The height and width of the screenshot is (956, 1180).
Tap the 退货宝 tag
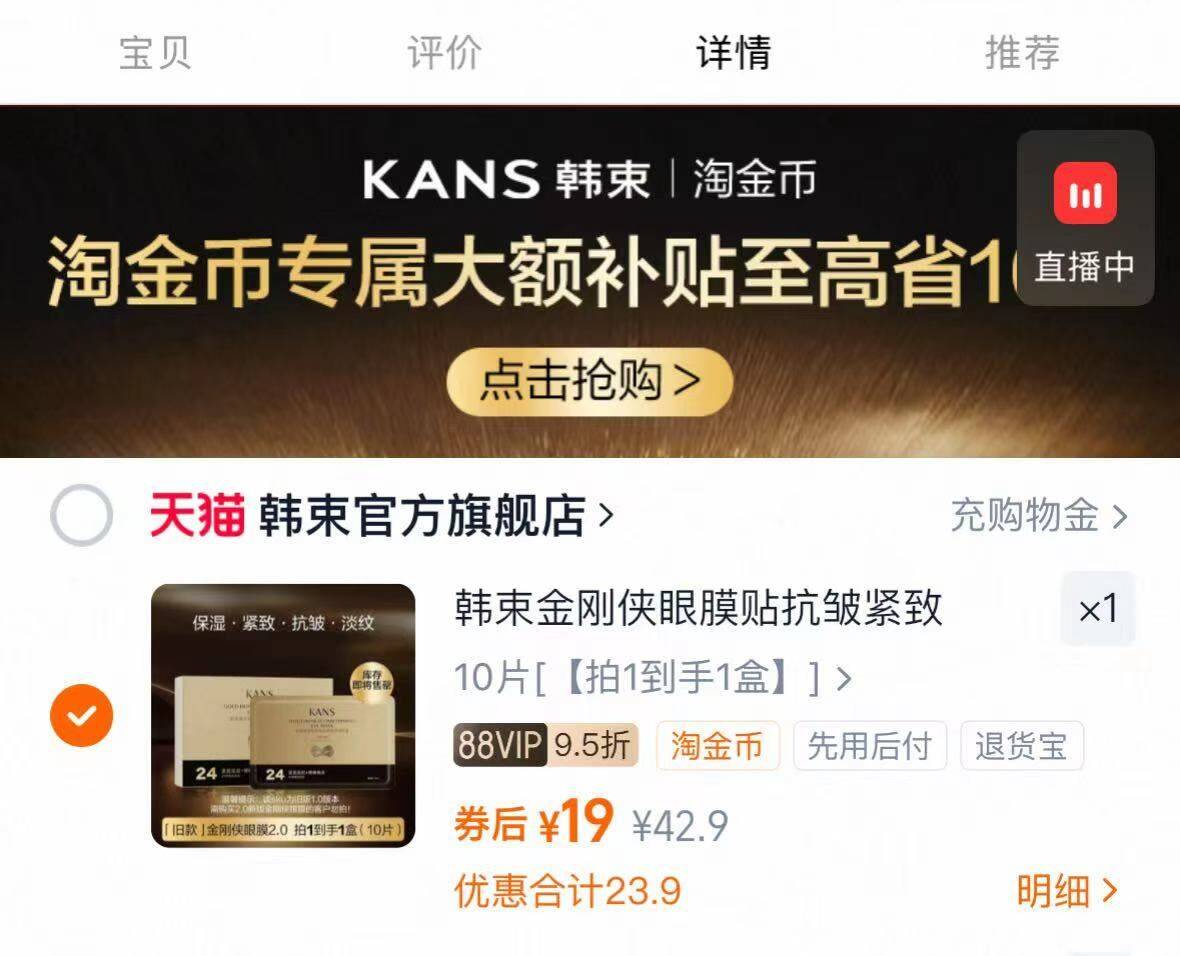1021,746
